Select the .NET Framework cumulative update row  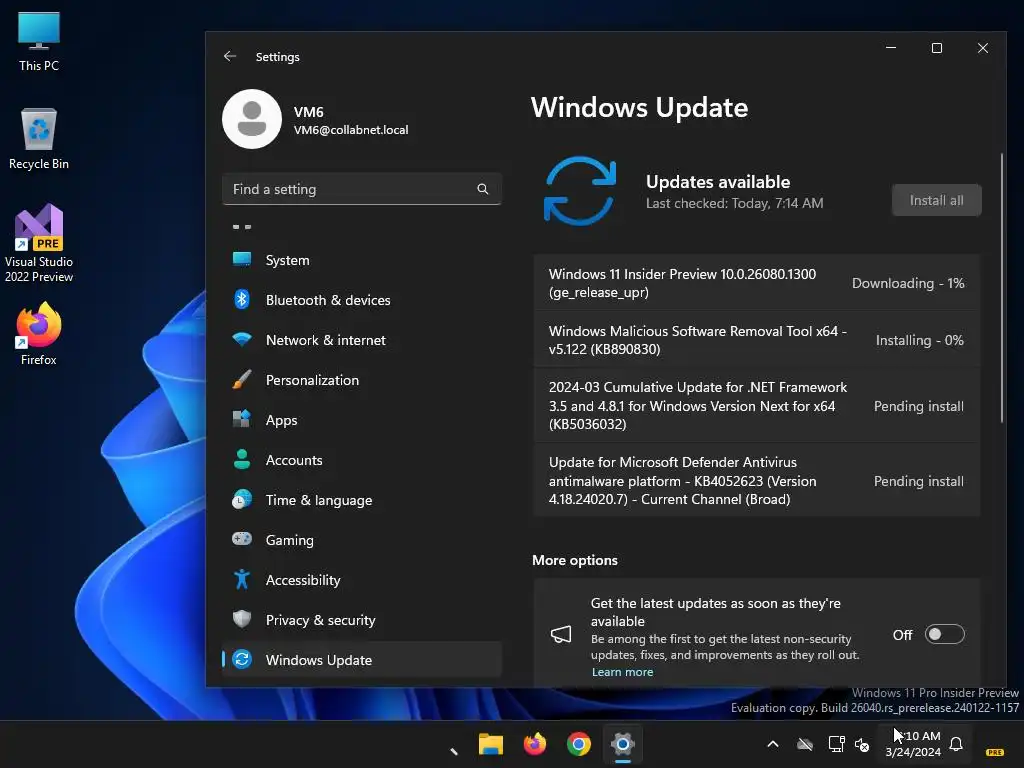757,406
